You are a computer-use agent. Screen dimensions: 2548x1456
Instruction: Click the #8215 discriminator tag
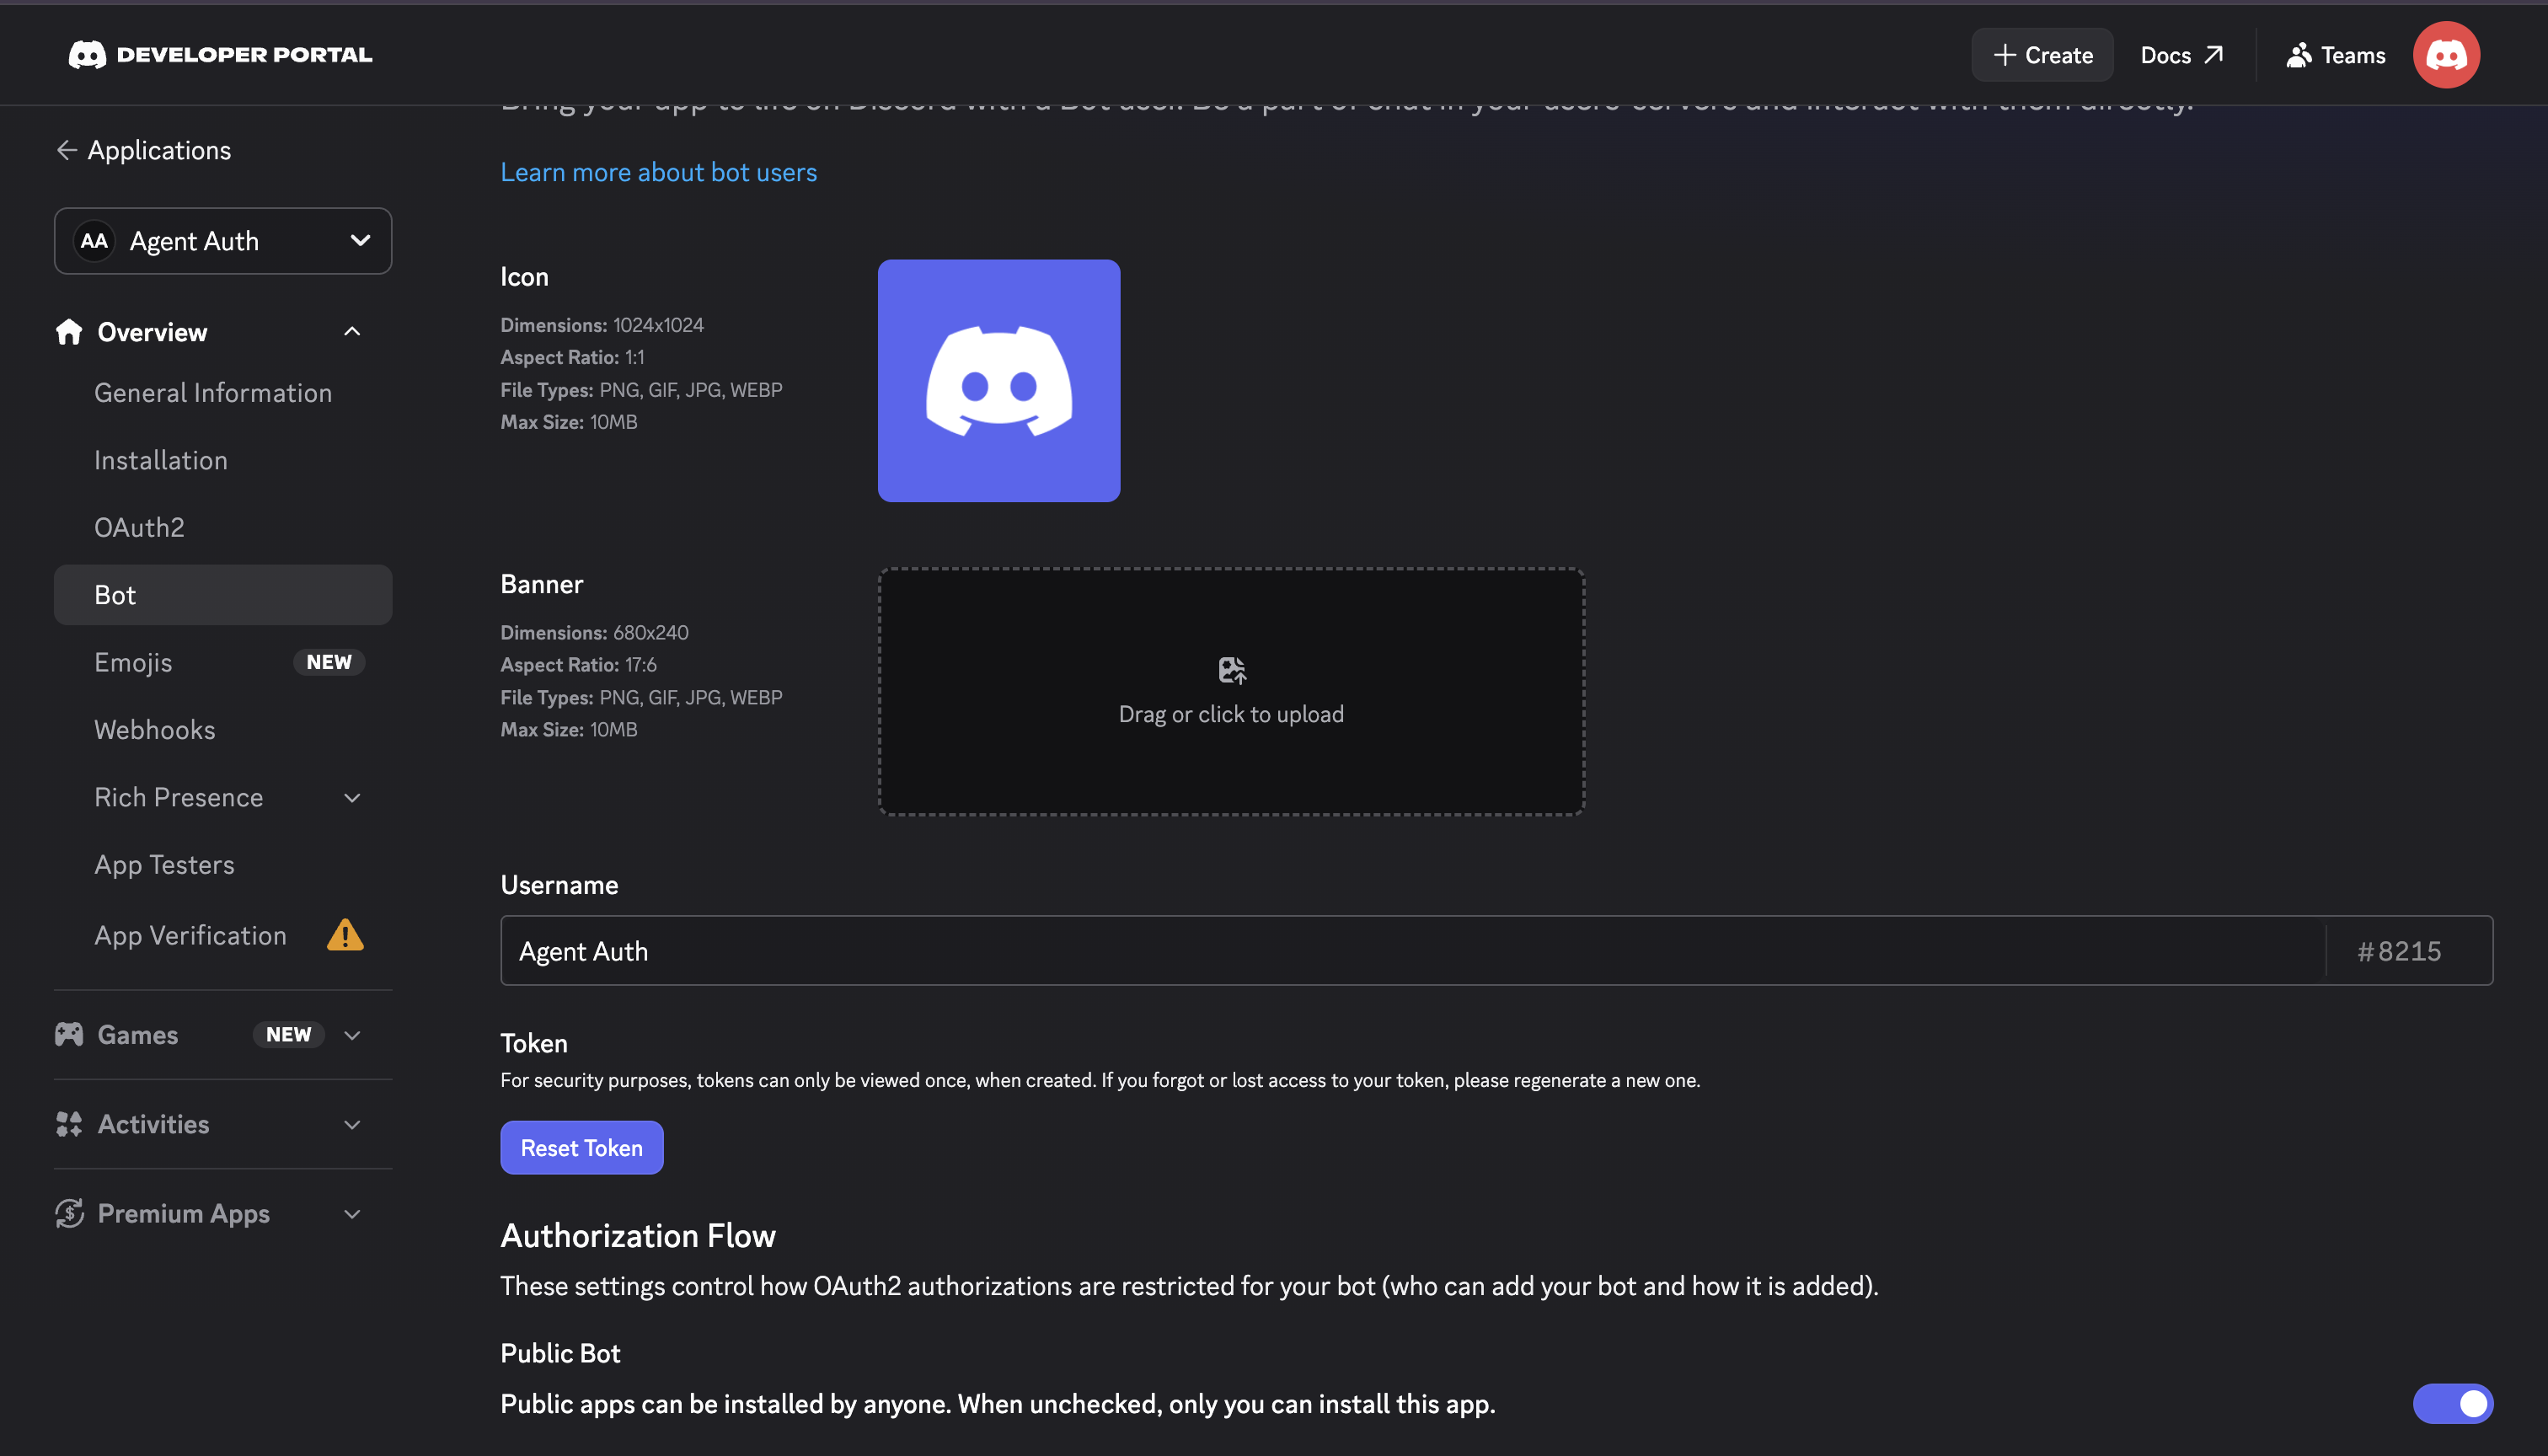(2399, 951)
